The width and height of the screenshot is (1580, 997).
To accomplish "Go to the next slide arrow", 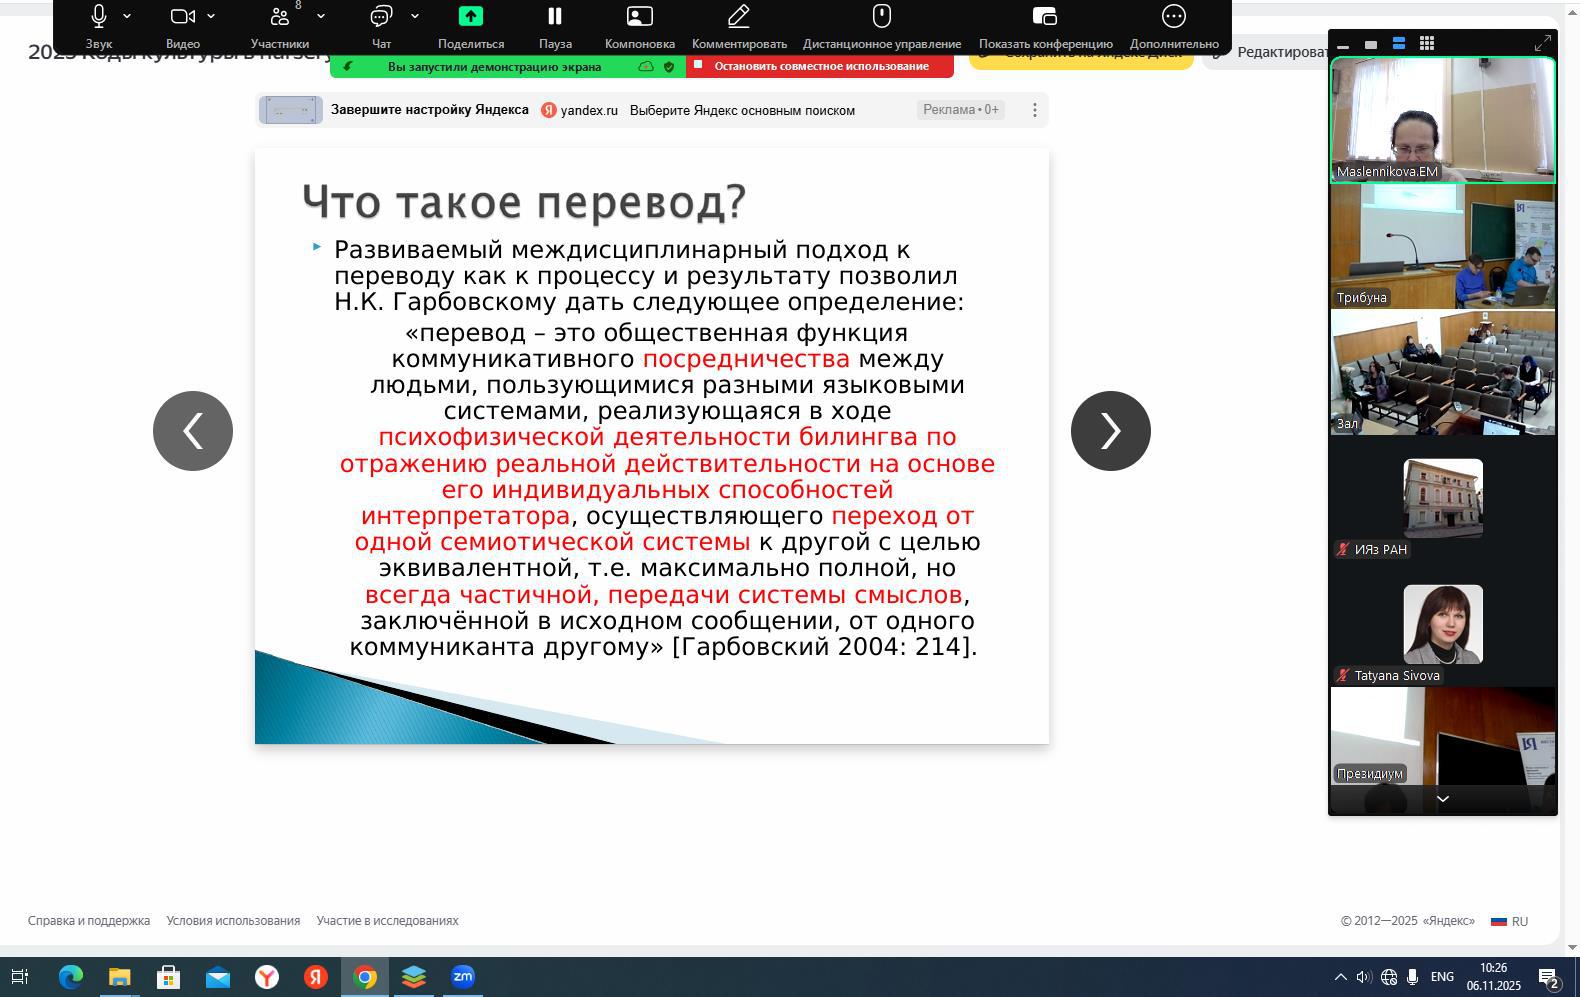I will point(1110,431).
